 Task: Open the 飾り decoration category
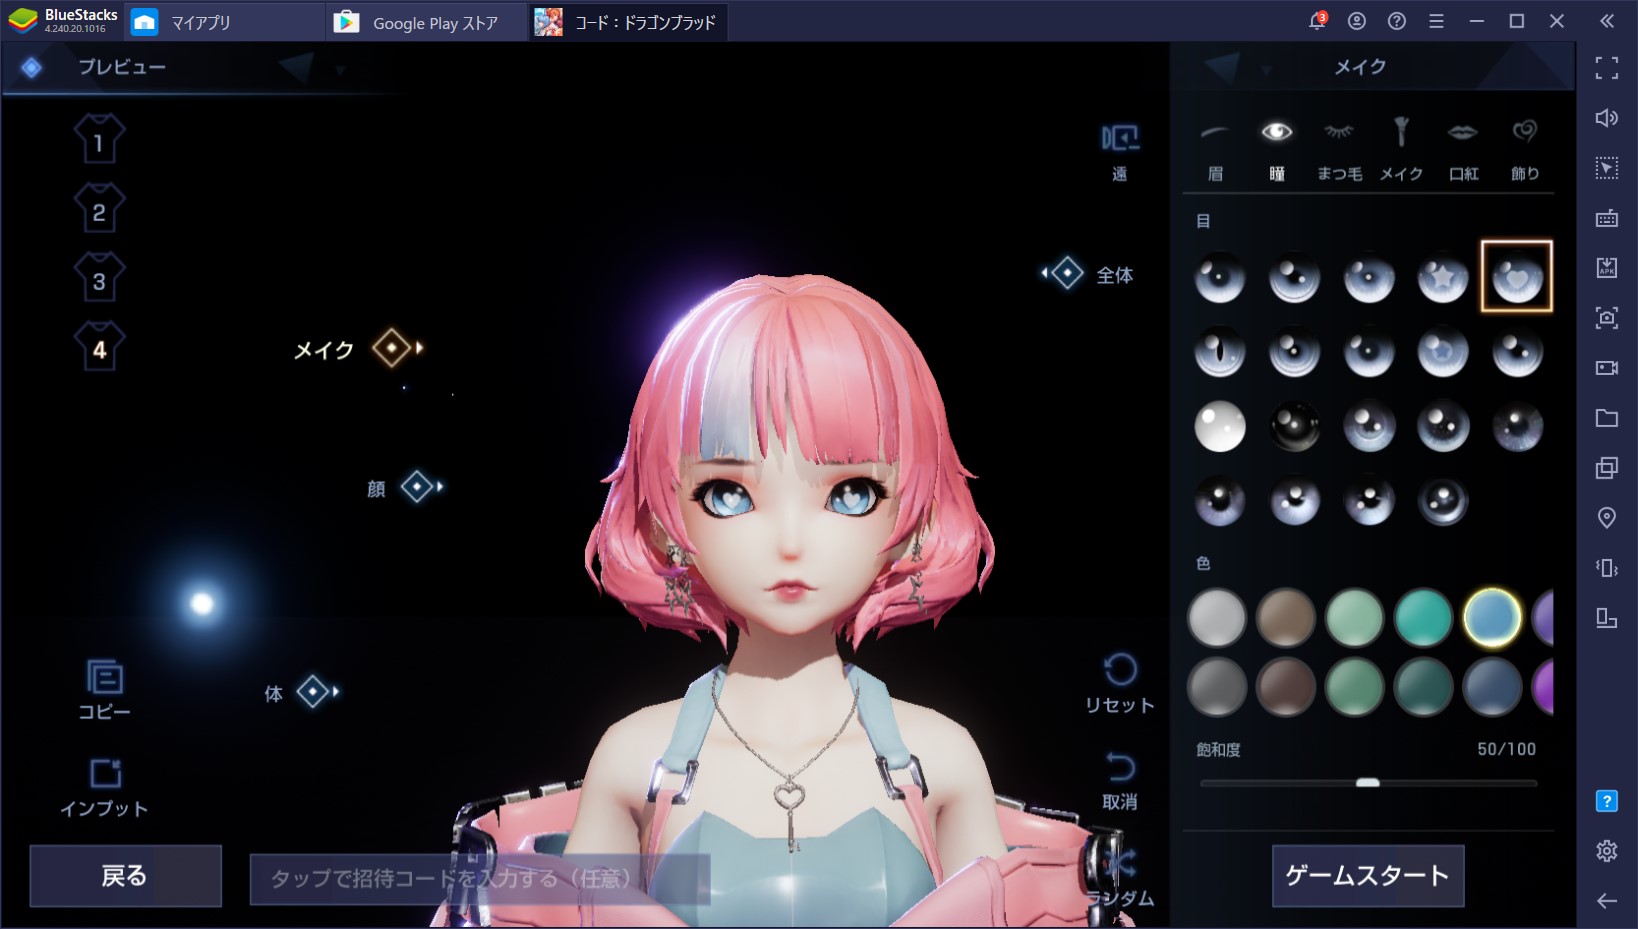1525,148
